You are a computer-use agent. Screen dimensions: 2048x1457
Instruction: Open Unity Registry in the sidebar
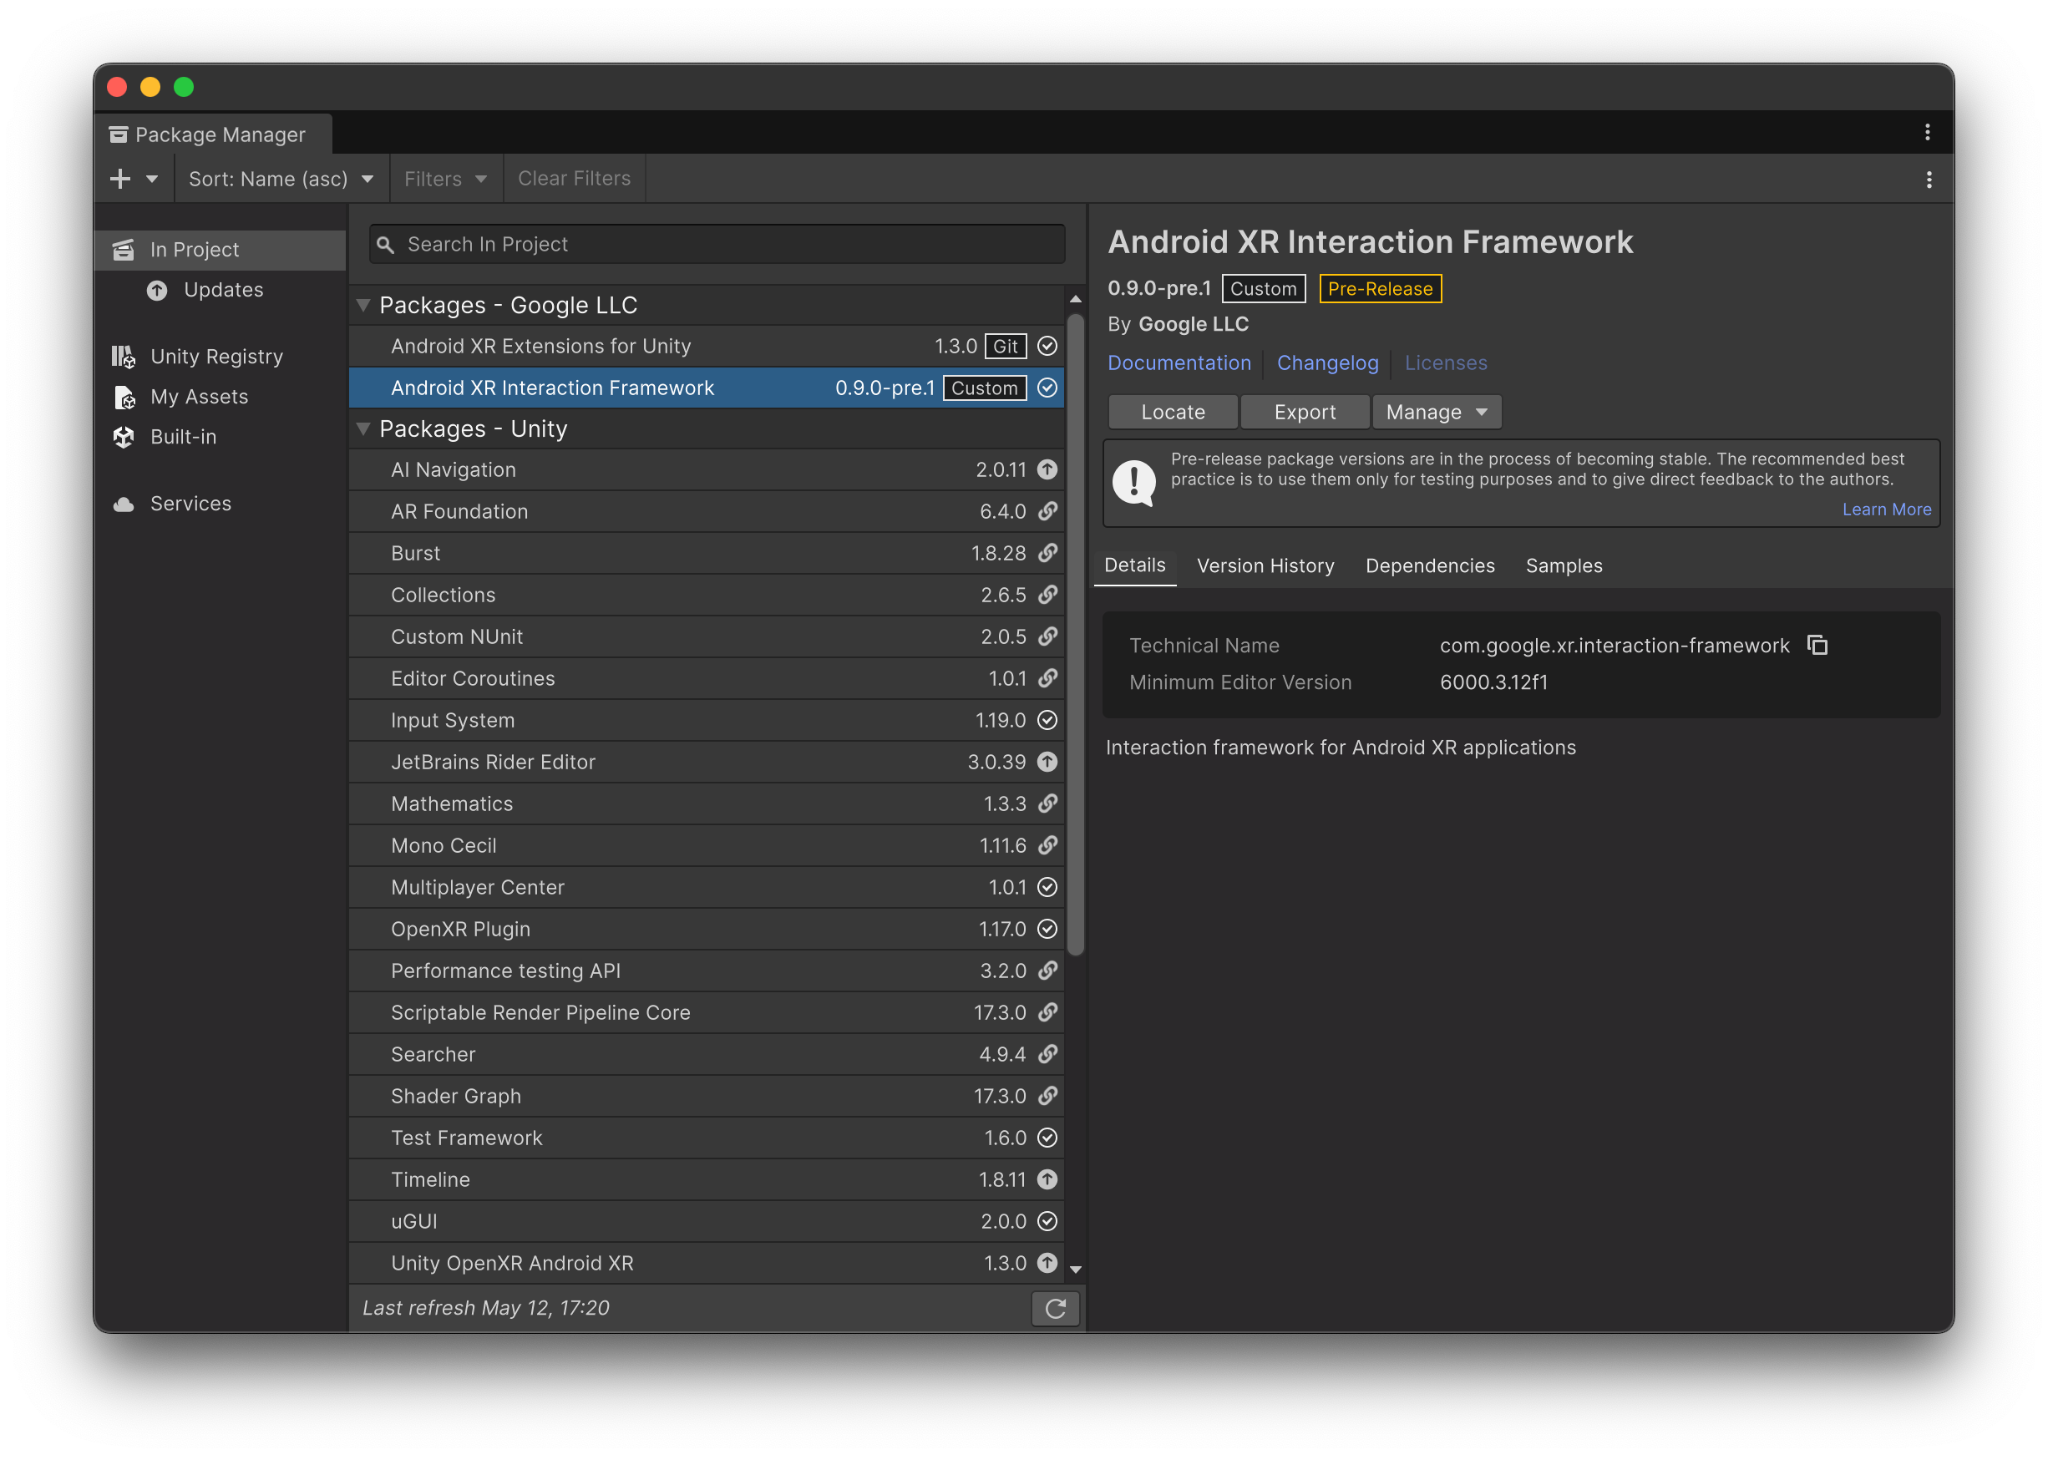click(x=221, y=357)
